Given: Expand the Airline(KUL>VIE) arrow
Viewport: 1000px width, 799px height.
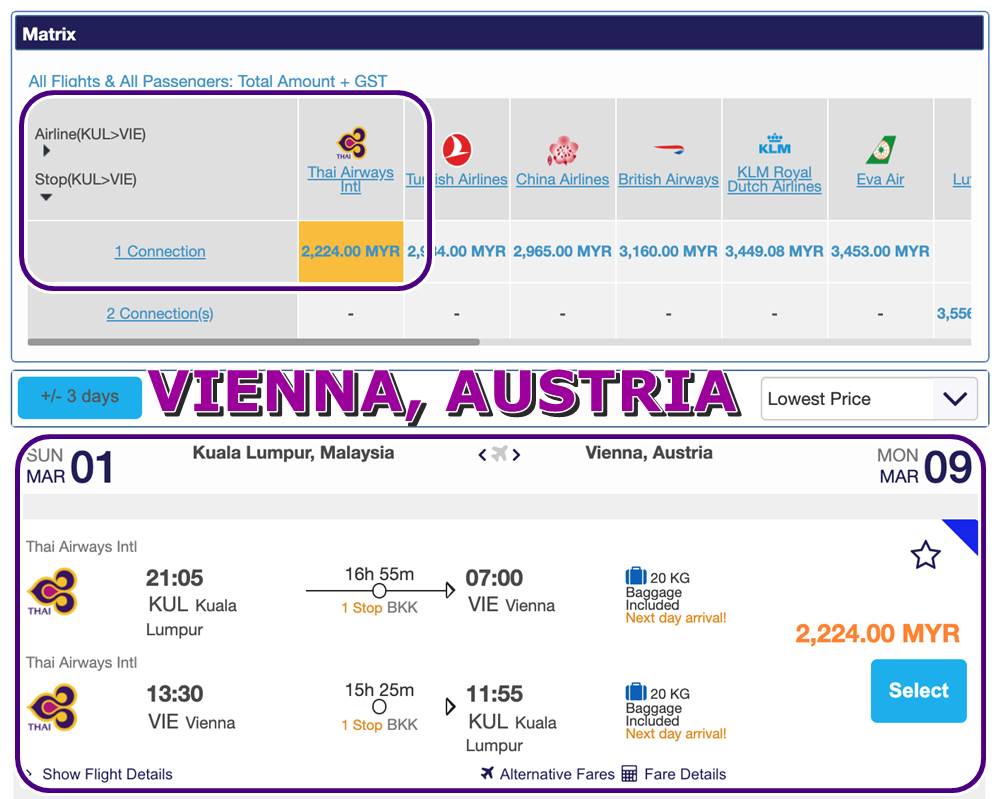Looking at the screenshot, I should click(x=46, y=151).
